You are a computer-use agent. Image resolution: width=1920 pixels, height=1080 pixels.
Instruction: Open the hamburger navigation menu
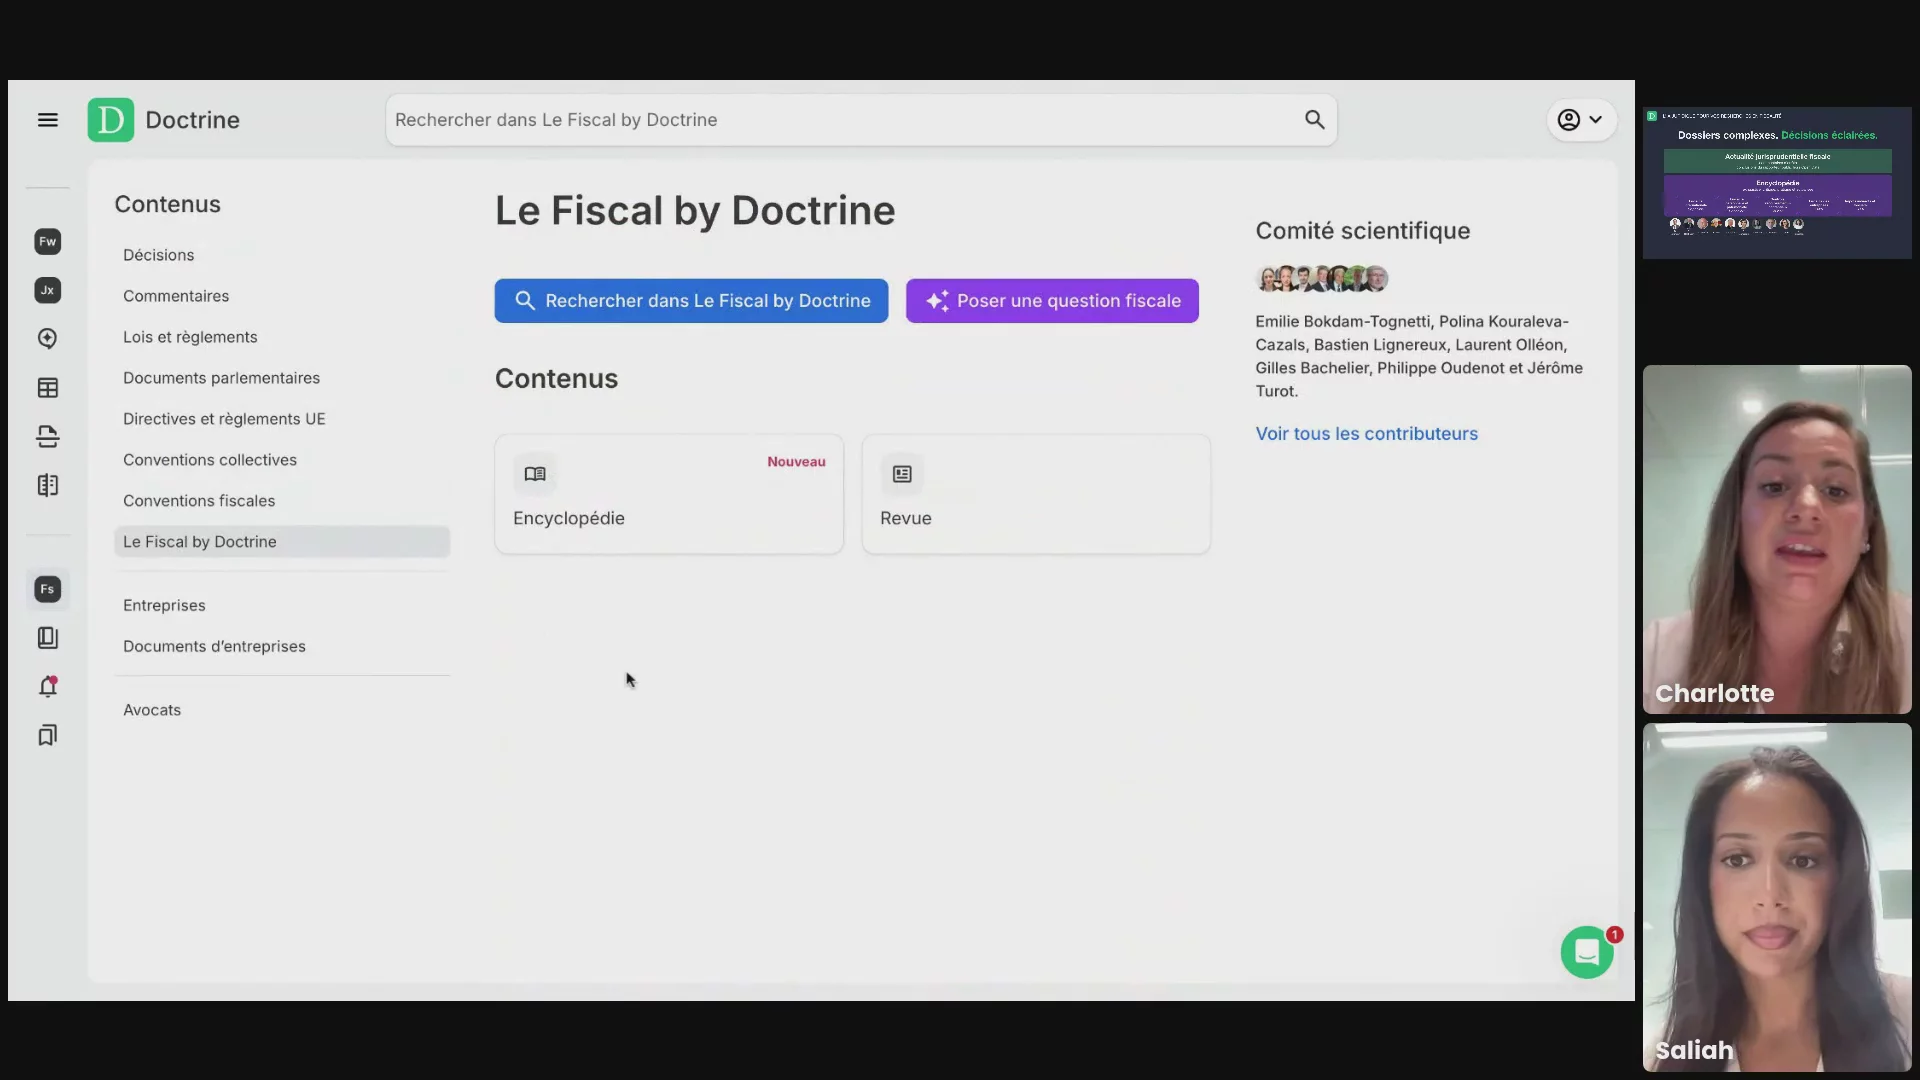[47, 120]
